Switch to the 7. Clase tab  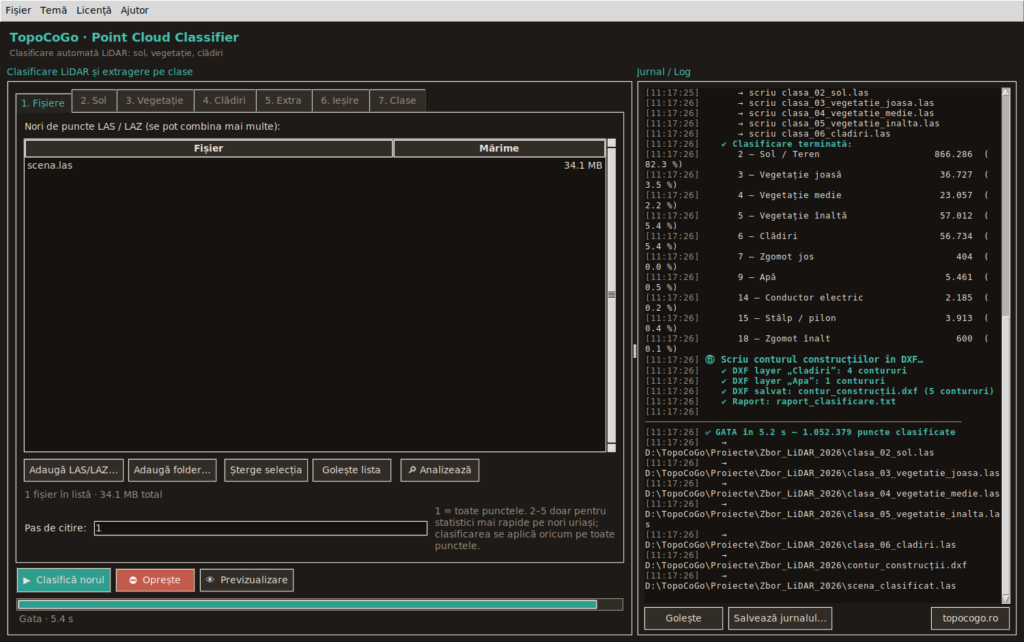click(x=397, y=101)
